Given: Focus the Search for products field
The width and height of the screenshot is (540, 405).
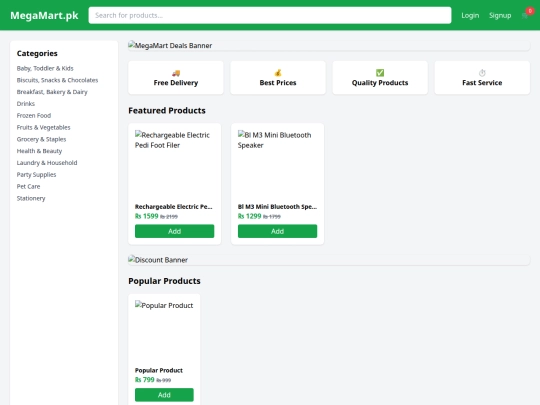Looking at the screenshot, I should click(270, 15).
